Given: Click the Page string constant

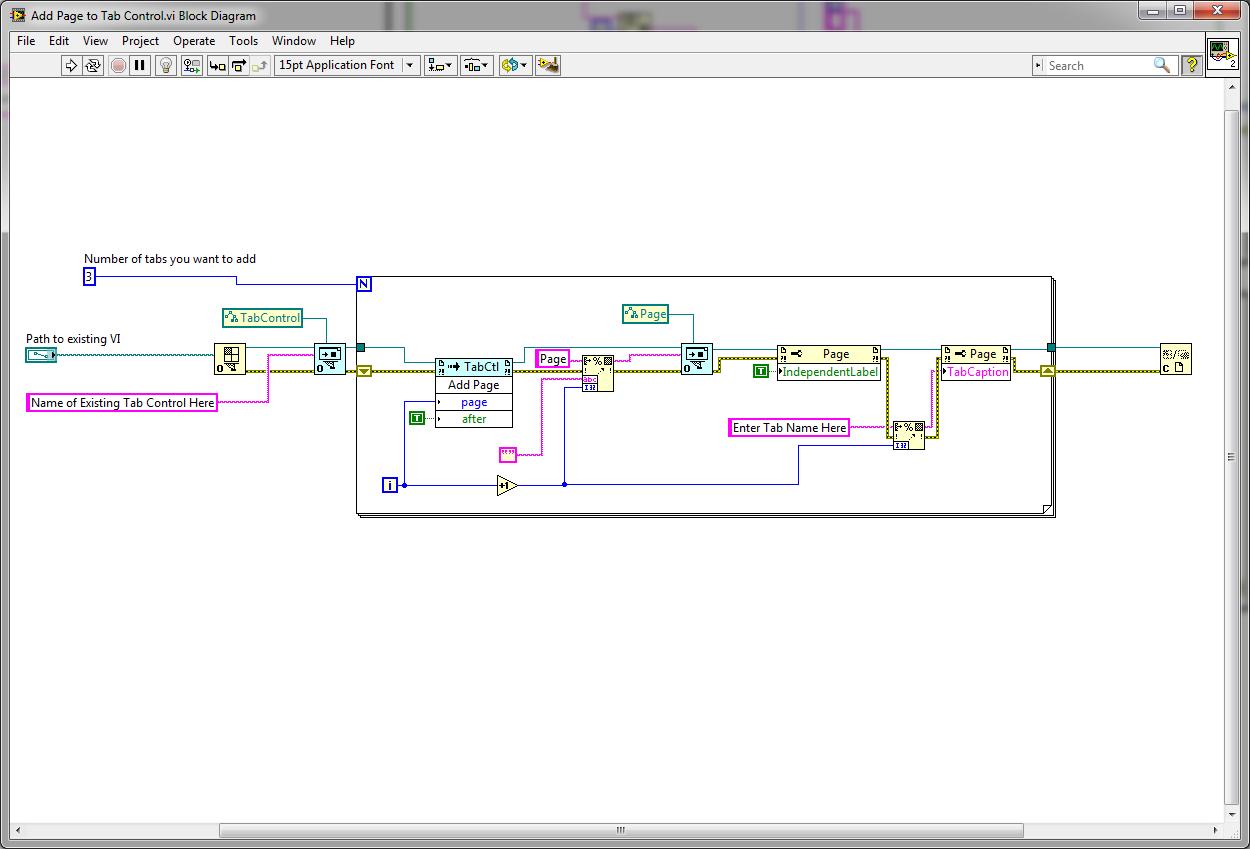Looking at the screenshot, I should [x=553, y=358].
